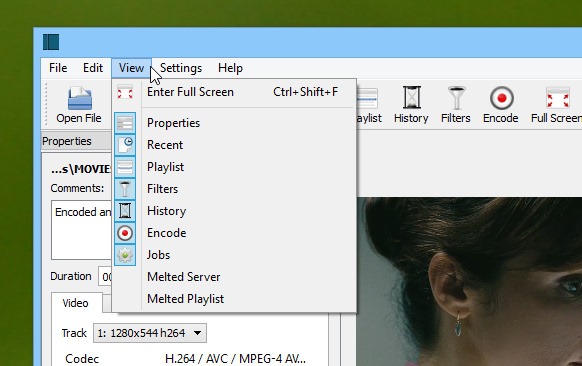Click the Open File toolbar icon

click(79, 98)
